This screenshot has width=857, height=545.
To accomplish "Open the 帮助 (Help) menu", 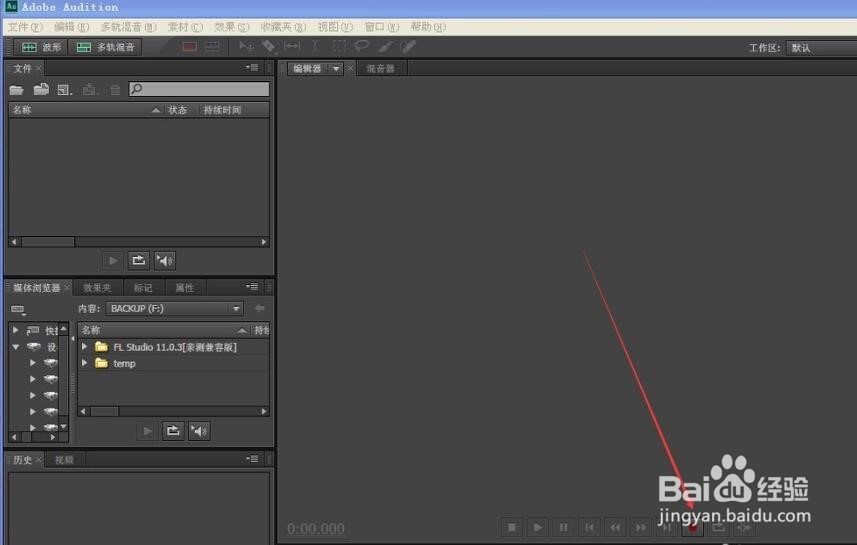I will [428, 27].
